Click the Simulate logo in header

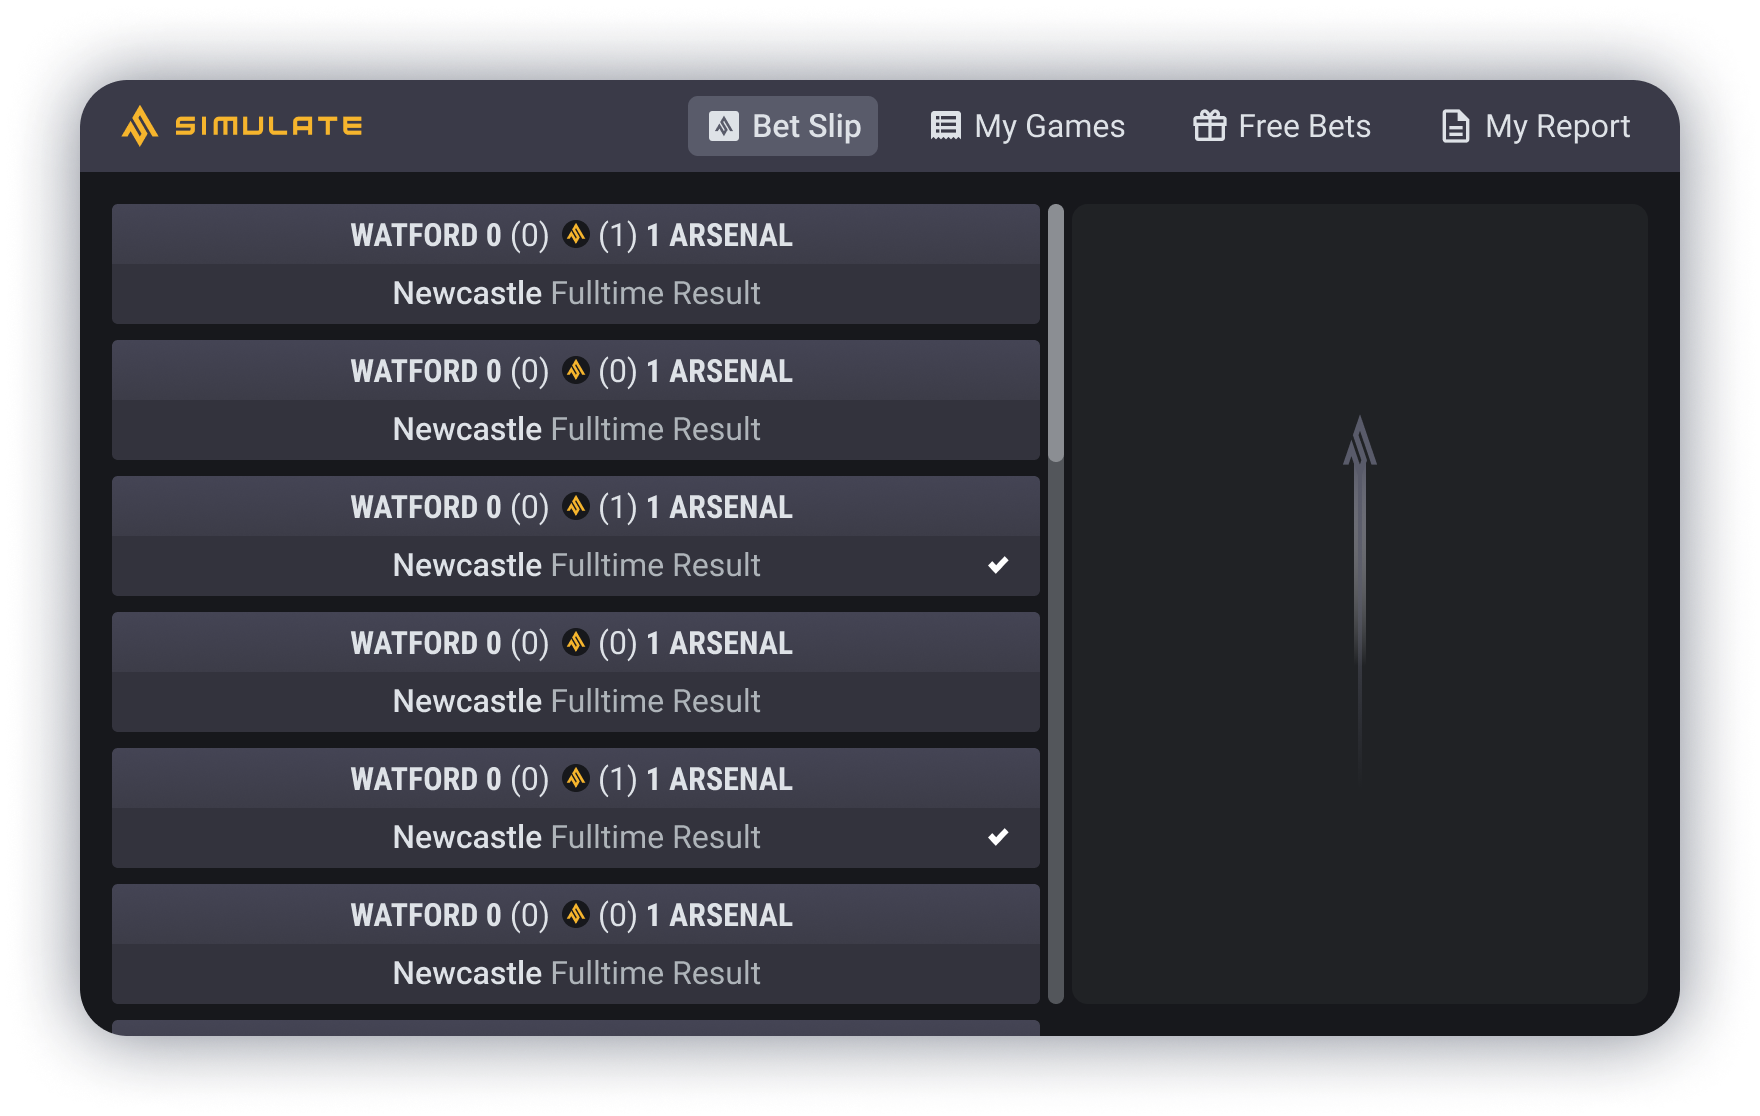coord(242,126)
